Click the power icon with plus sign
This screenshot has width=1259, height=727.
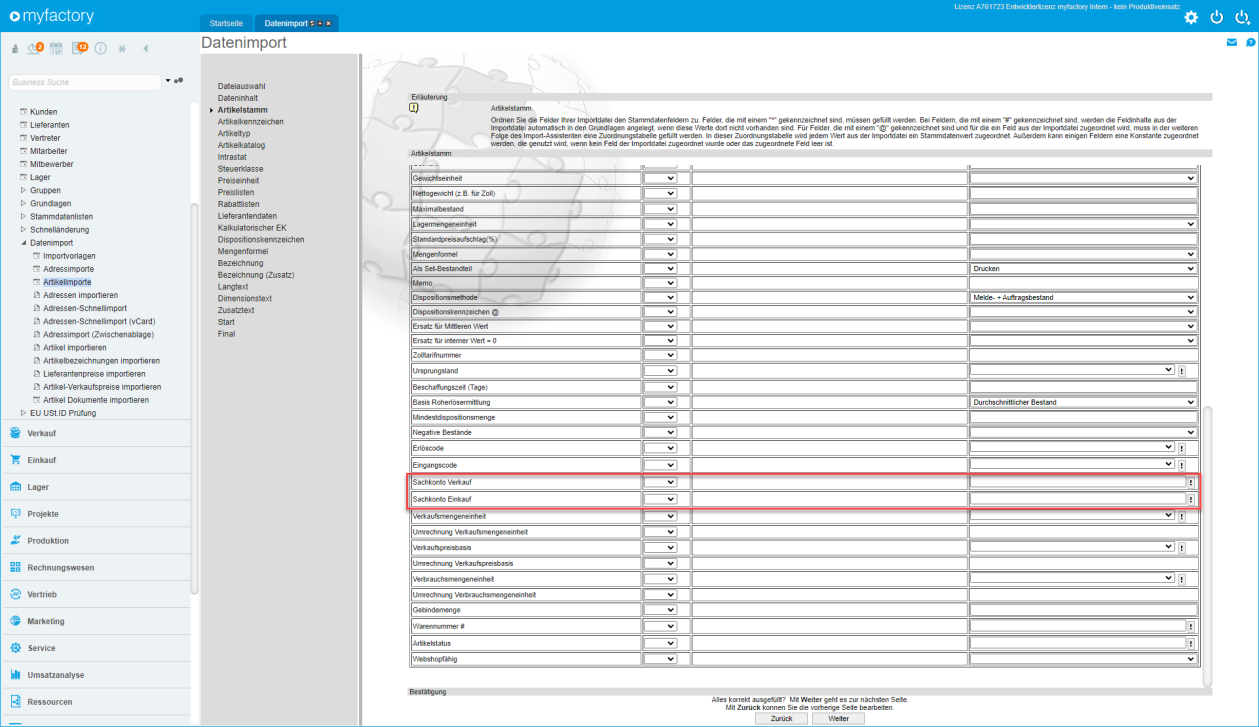1242,18
